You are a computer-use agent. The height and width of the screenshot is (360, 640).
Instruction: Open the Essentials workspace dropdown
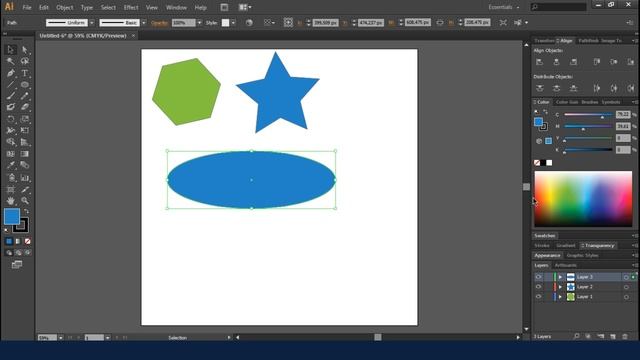(504, 7)
